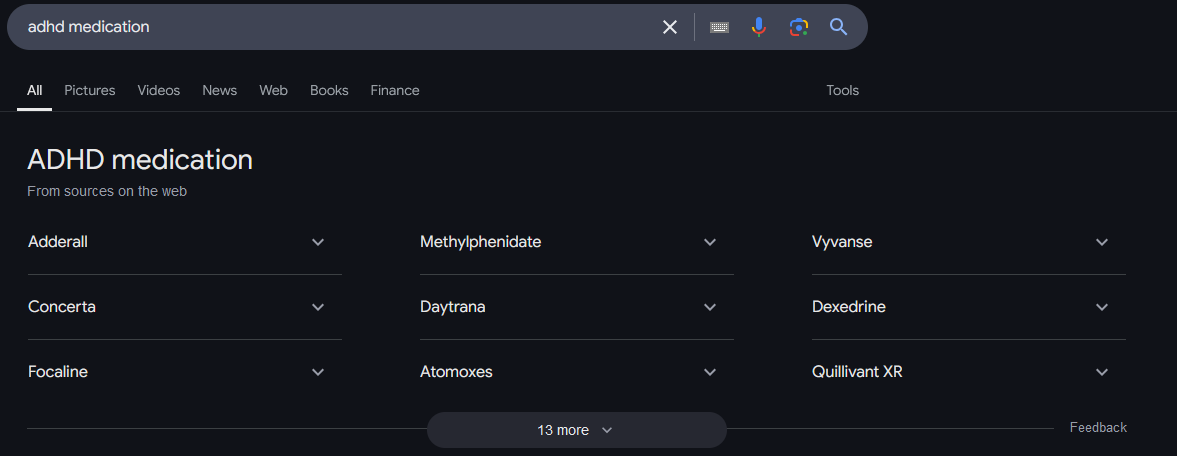1177x456 pixels.
Task: Expand the Concerta chevron arrow
Action: (318, 307)
